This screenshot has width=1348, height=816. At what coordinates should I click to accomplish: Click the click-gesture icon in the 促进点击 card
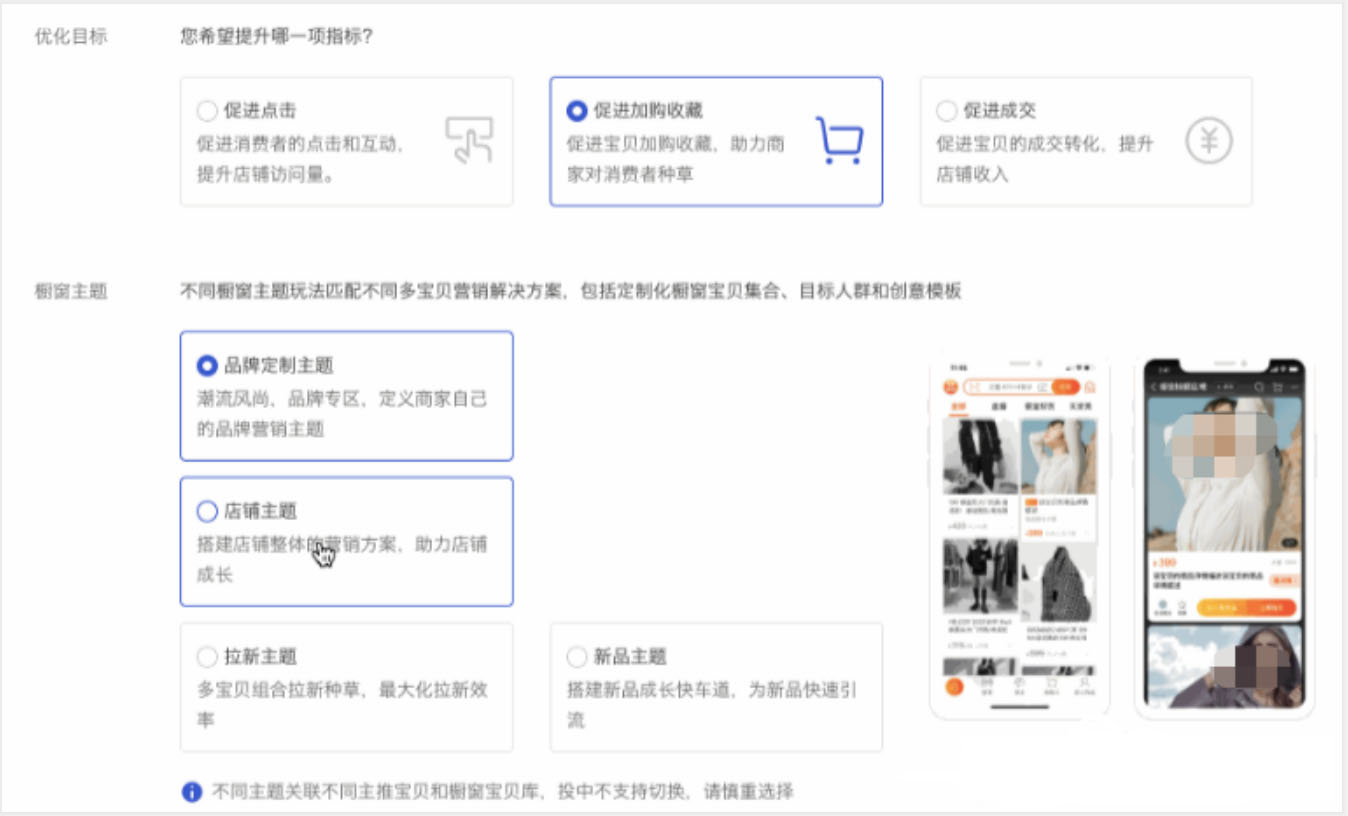[470, 142]
